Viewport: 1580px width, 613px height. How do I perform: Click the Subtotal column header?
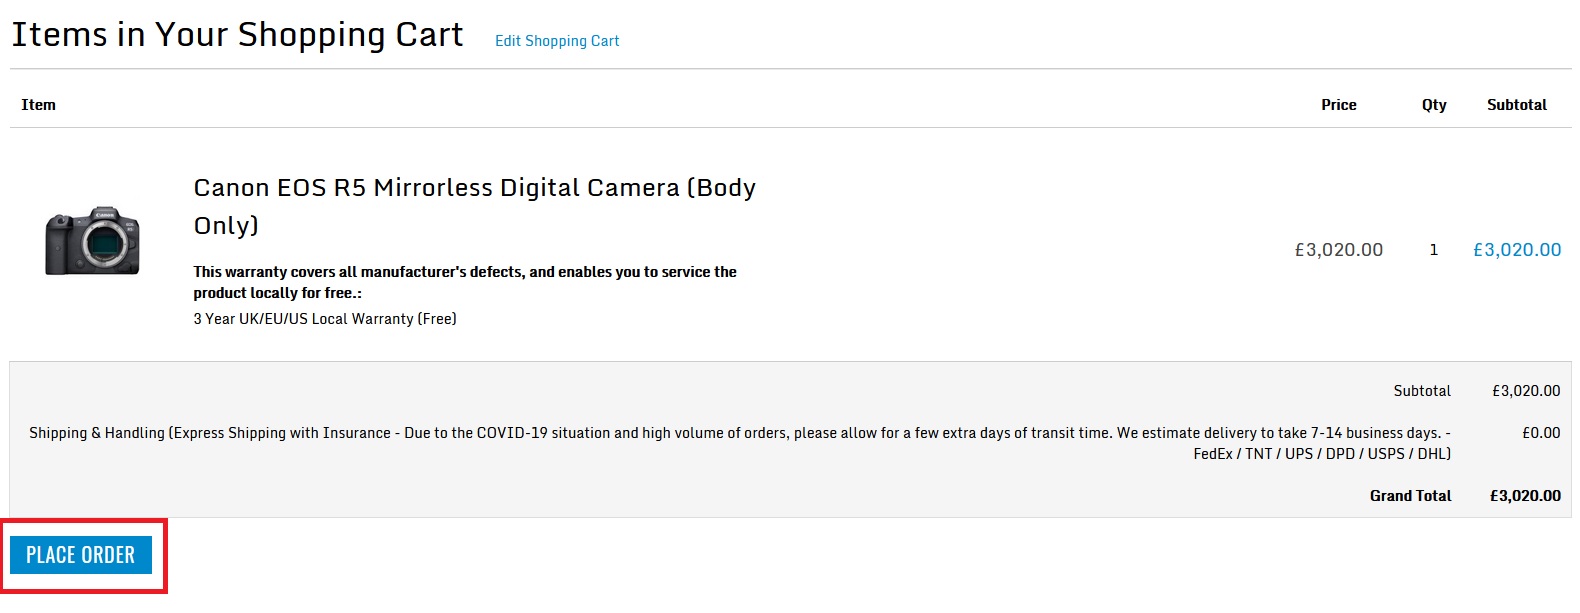(1516, 105)
